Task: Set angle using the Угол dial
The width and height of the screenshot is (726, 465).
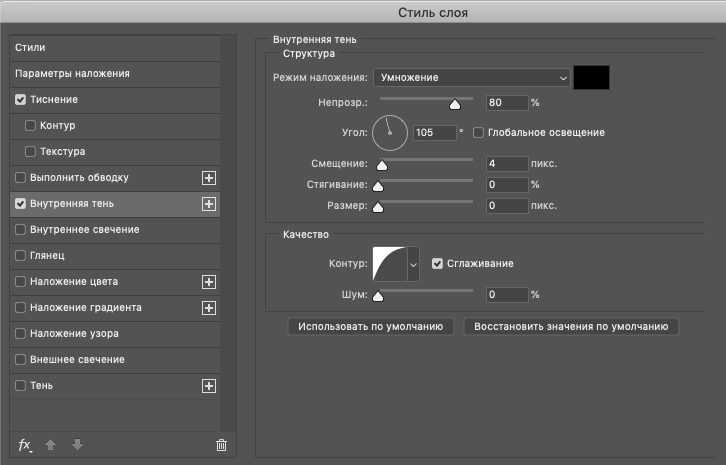Action: click(390, 133)
